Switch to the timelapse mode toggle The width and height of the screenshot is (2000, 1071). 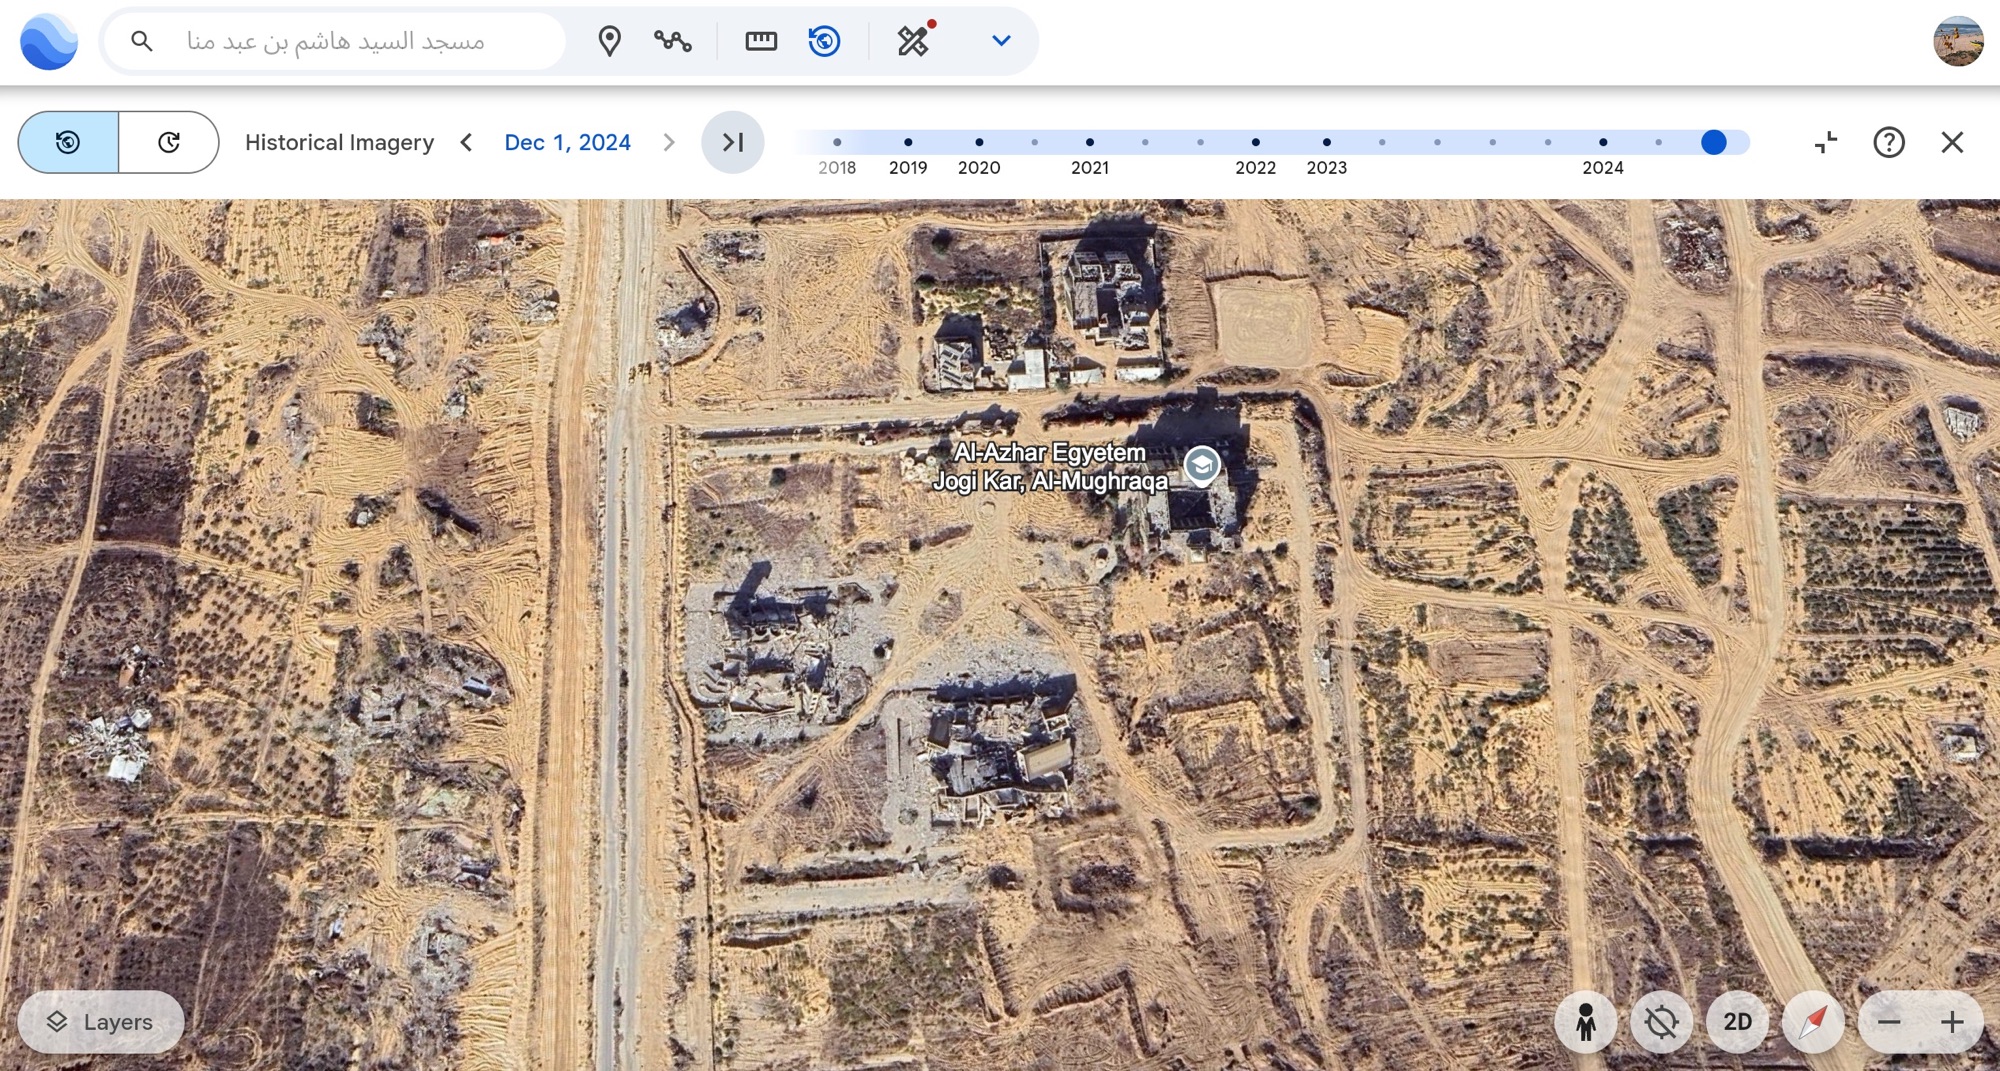tap(169, 142)
